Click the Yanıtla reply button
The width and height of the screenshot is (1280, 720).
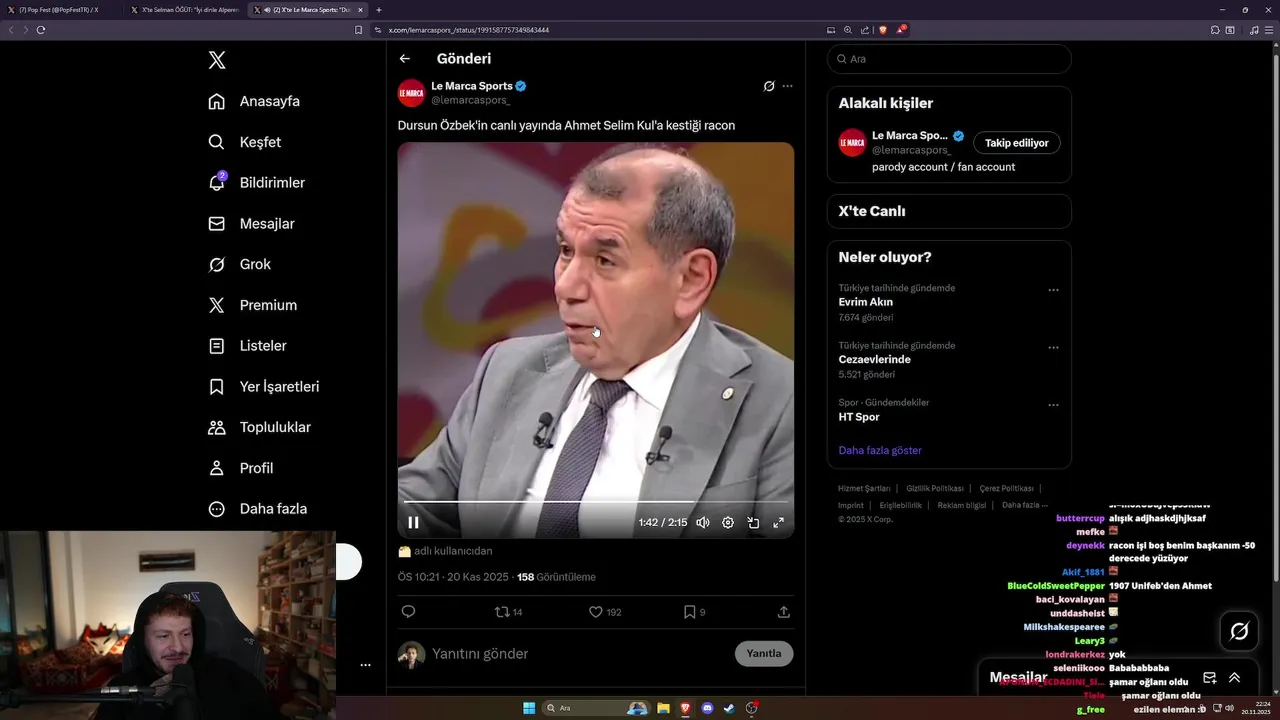764,654
